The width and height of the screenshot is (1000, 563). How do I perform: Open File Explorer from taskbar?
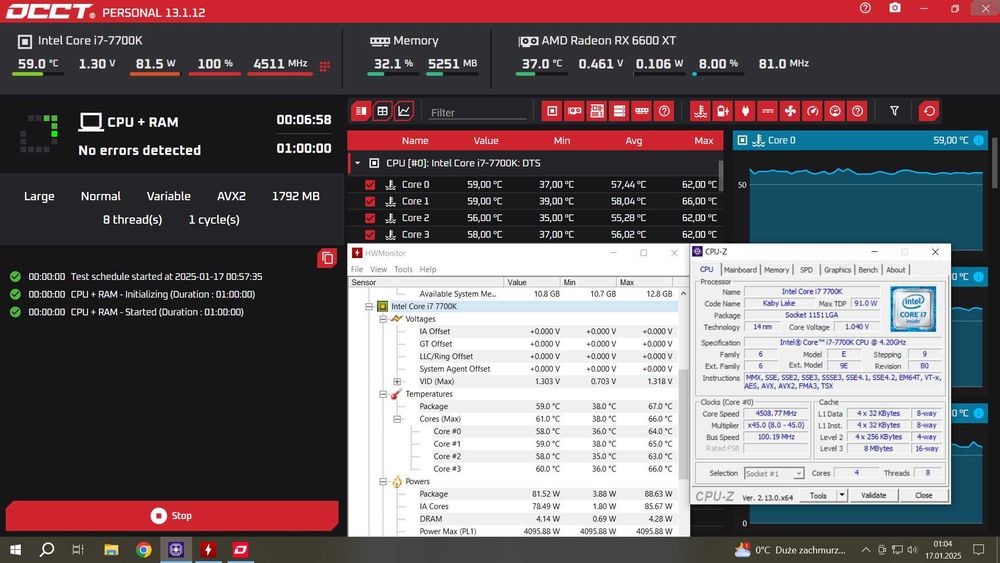(111, 550)
